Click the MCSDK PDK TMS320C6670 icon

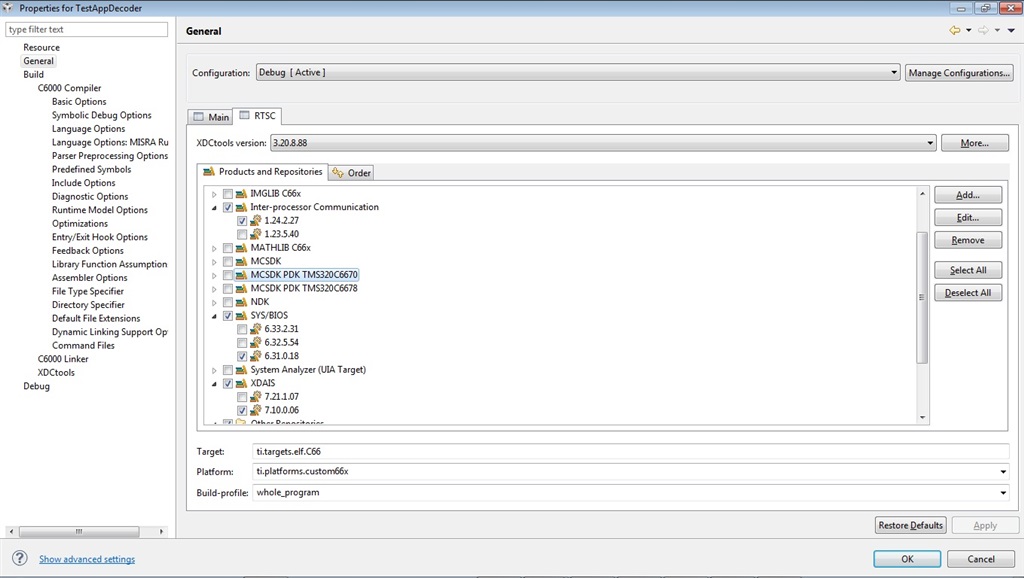pos(241,275)
